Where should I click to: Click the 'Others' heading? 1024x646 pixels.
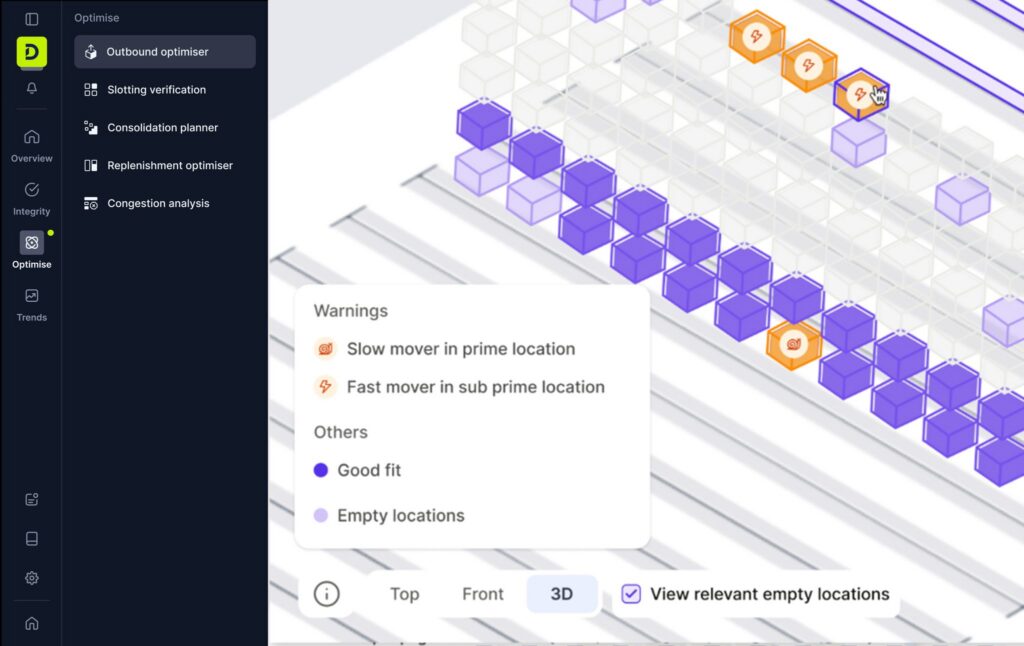340,432
